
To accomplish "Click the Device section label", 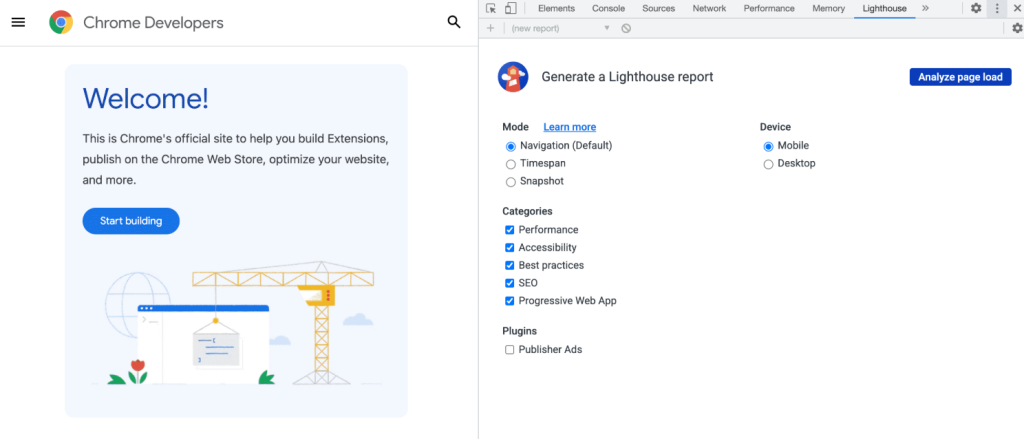I will click(775, 127).
